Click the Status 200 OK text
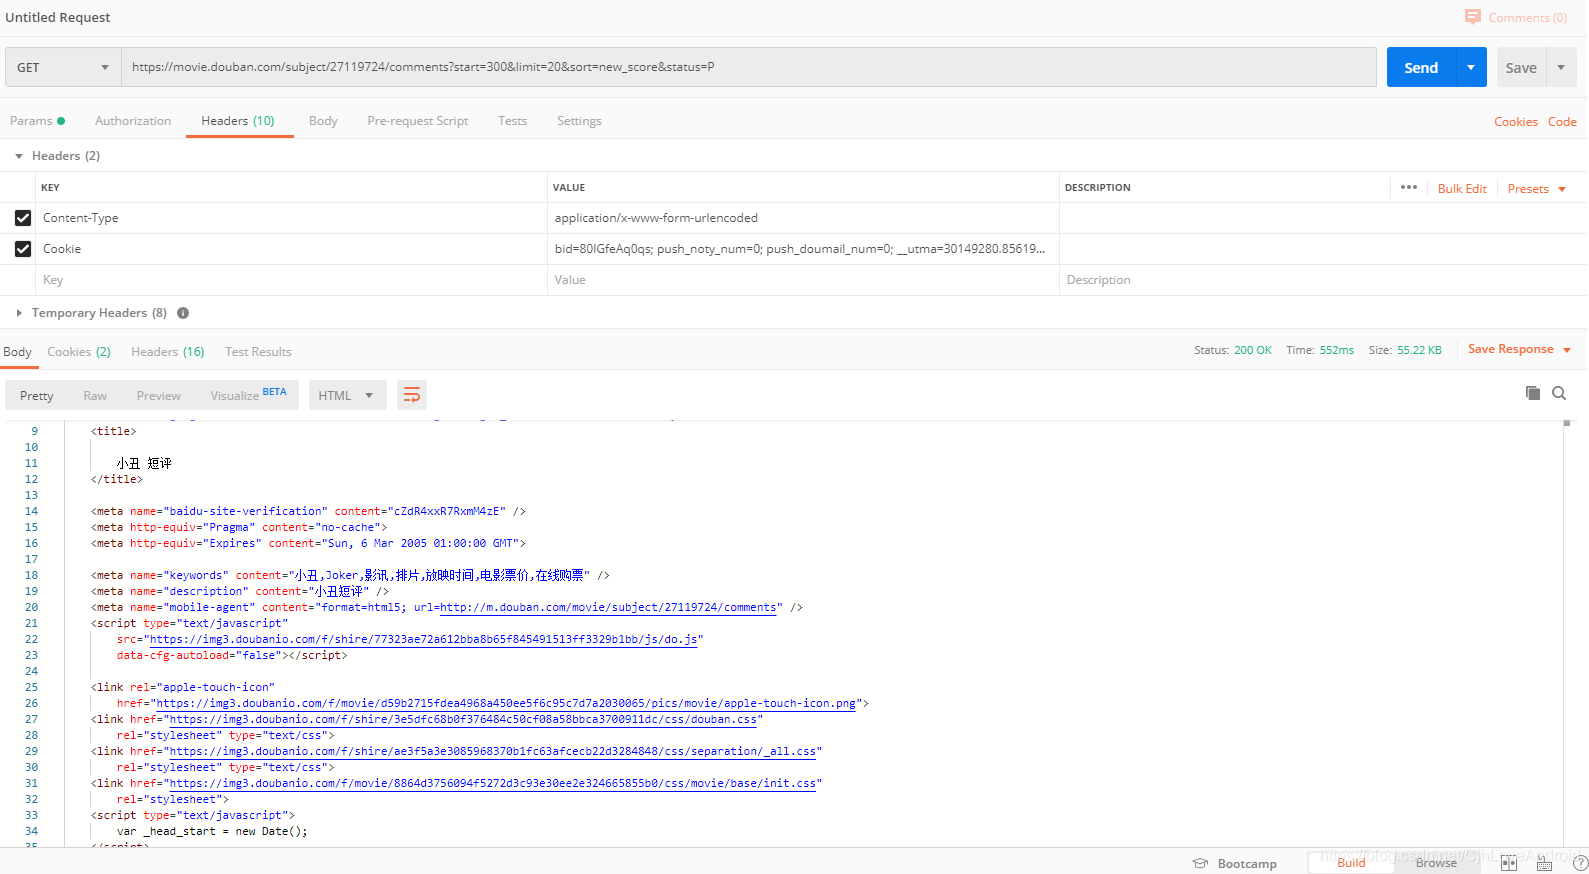The height and width of the screenshot is (874, 1589). coord(1232,350)
